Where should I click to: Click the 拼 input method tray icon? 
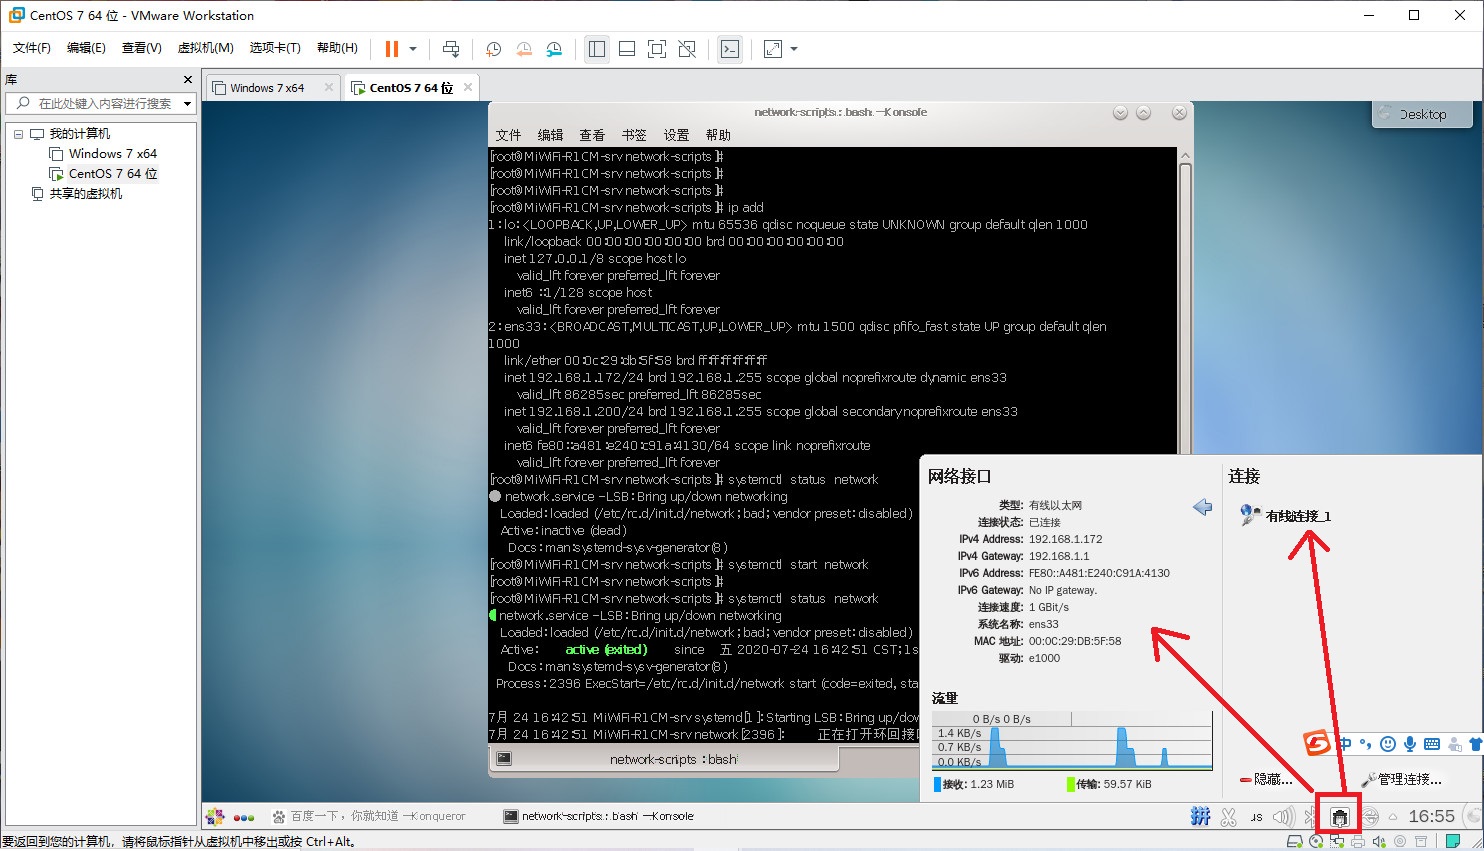click(x=1200, y=817)
